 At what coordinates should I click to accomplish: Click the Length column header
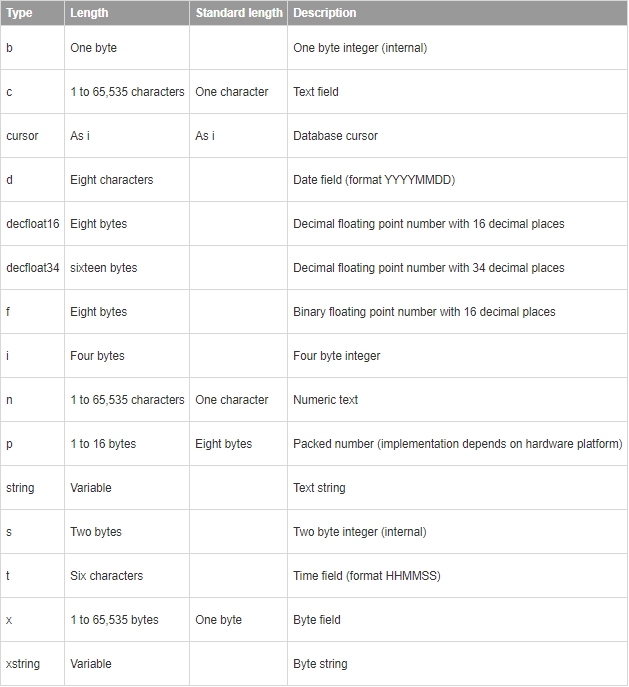tap(89, 13)
